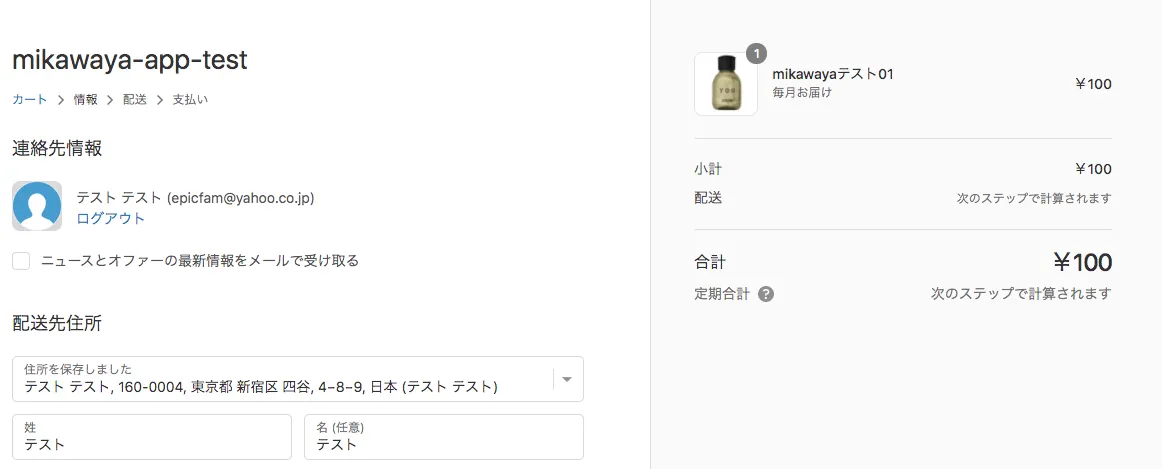
Task: Enable the newsletter and offers email checkbox
Action: [21, 261]
